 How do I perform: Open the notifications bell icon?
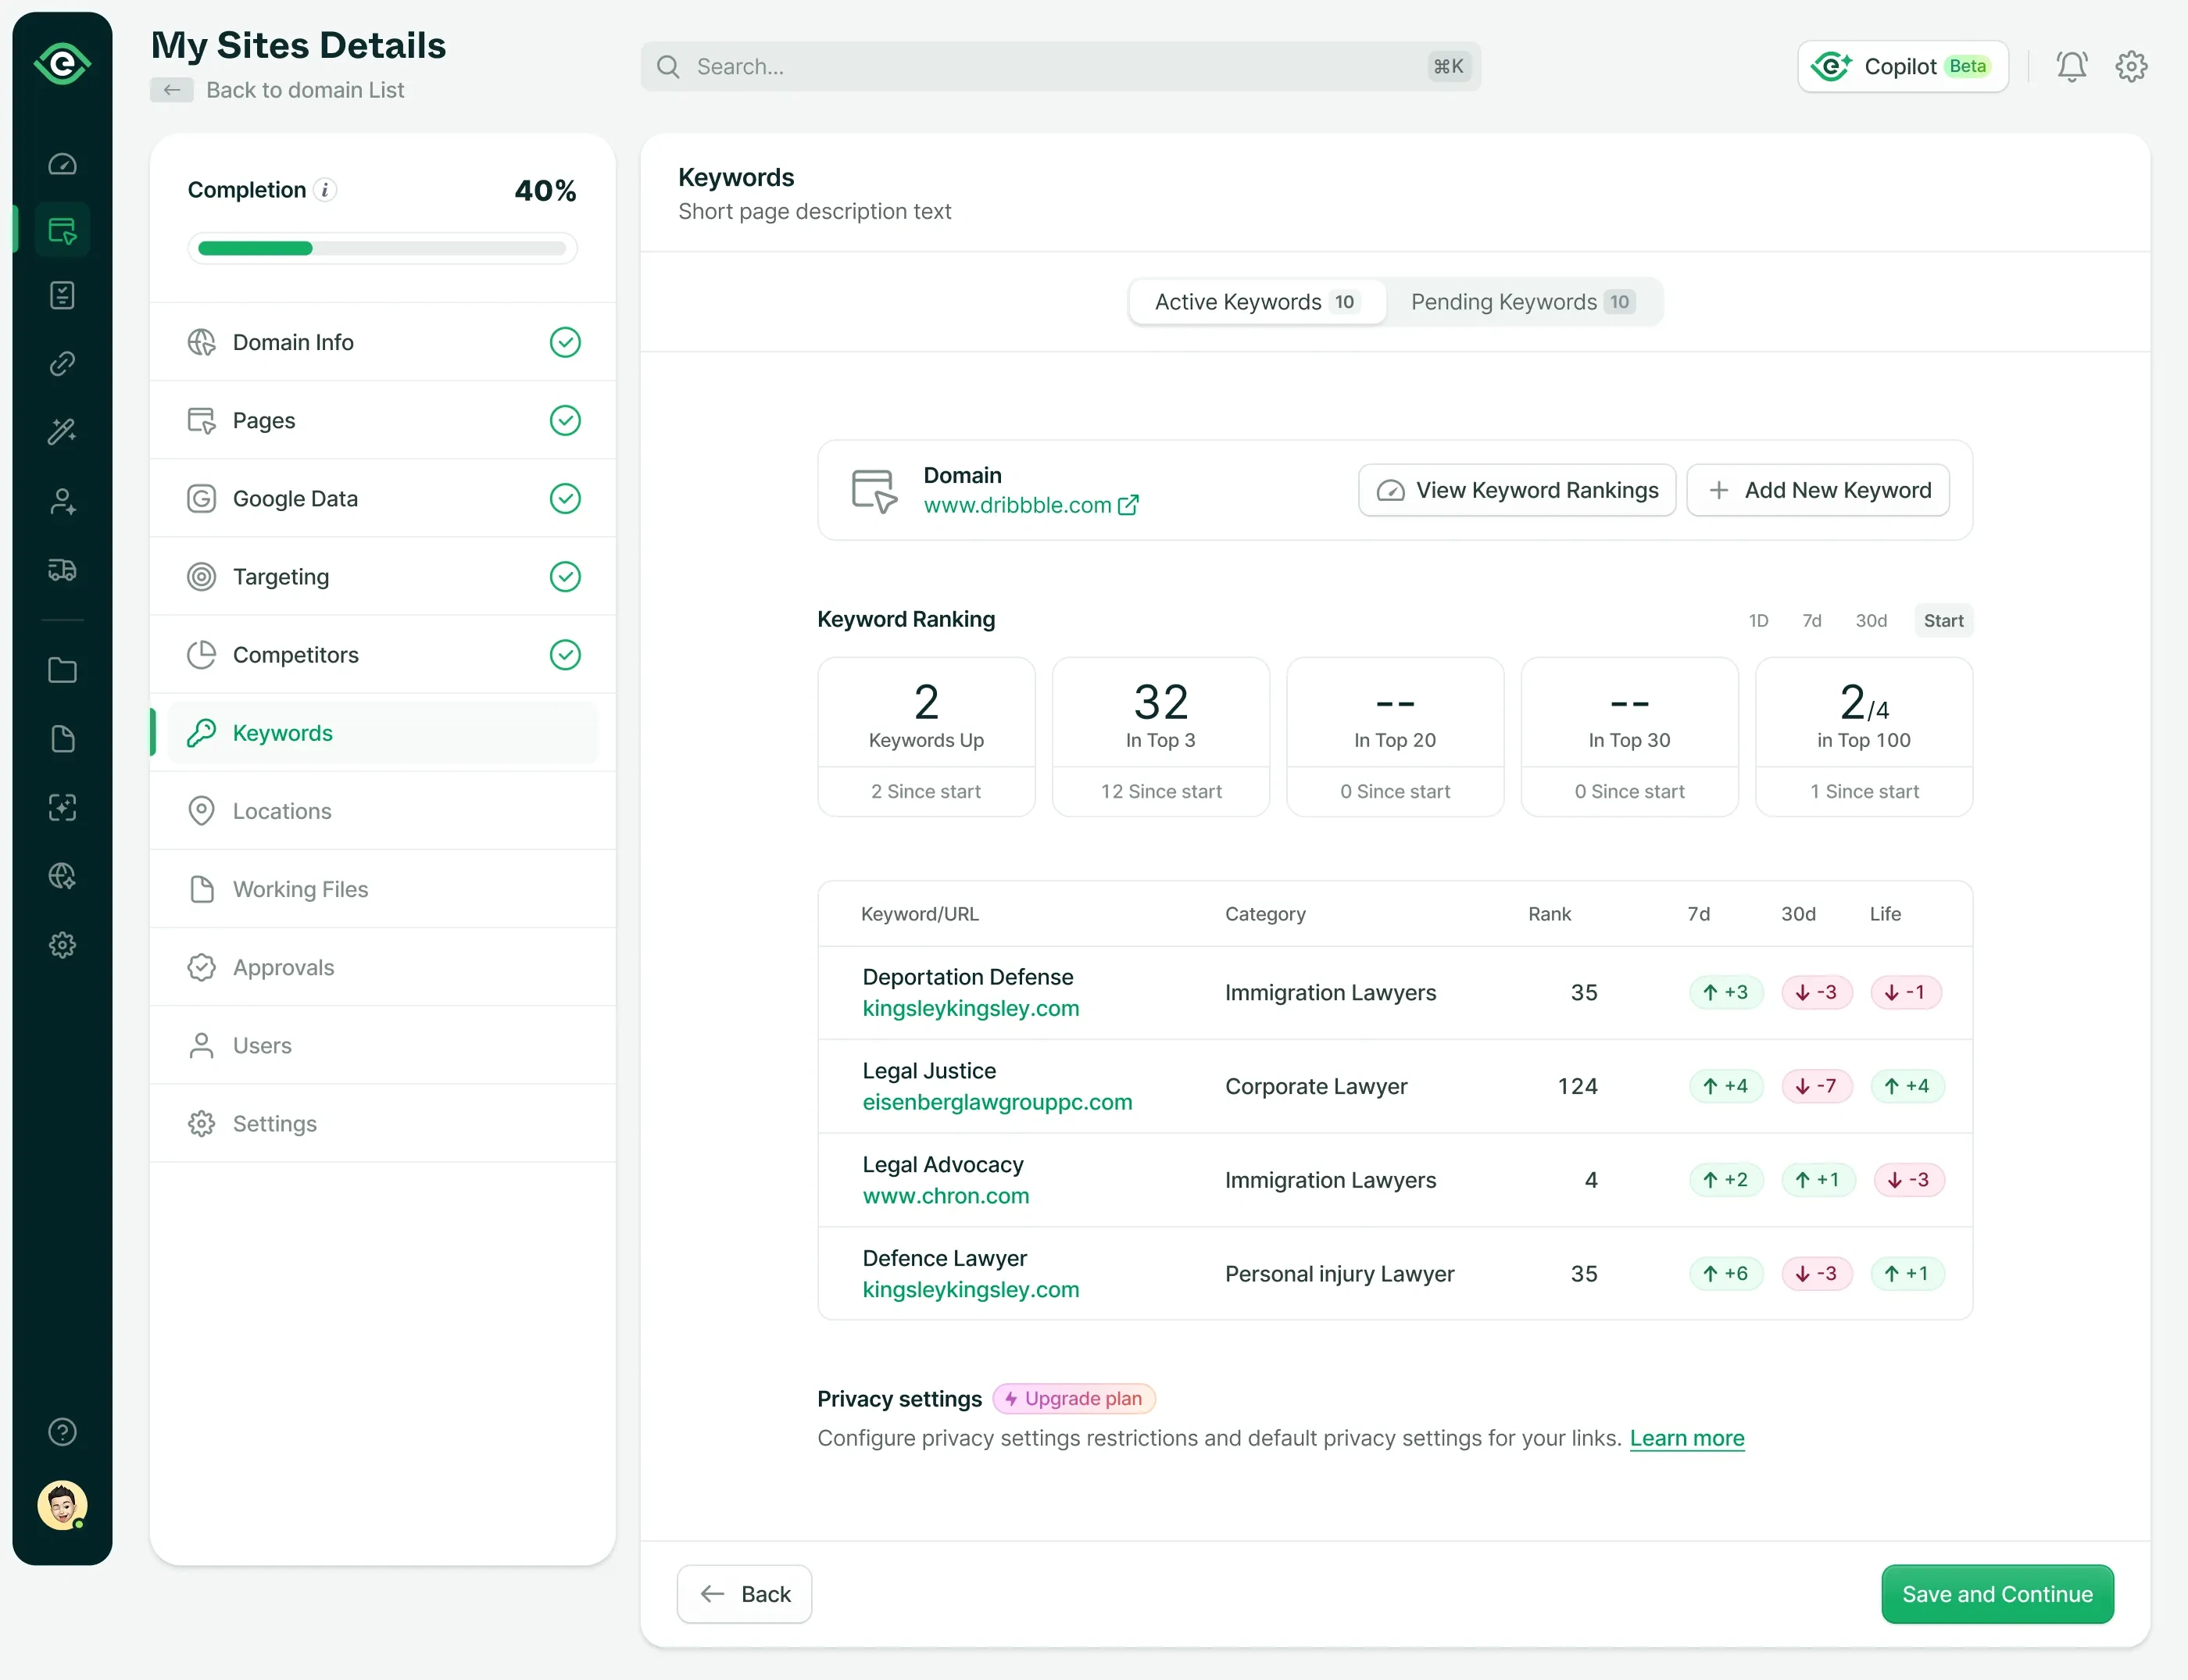(x=2071, y=66)
